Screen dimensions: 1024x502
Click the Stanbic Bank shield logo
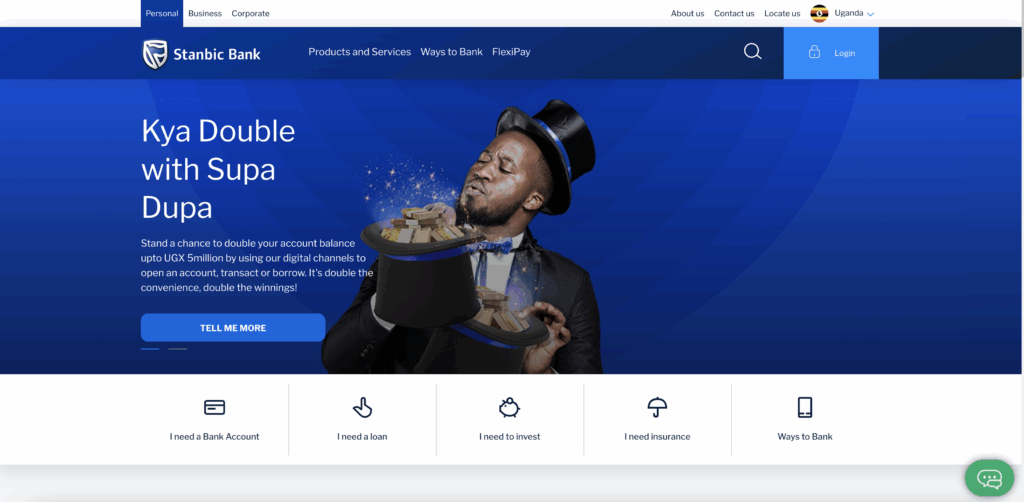(155, 54)
